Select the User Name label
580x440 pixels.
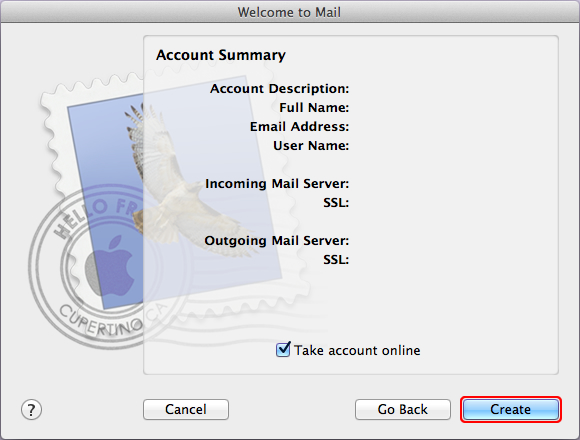[311, 146]
